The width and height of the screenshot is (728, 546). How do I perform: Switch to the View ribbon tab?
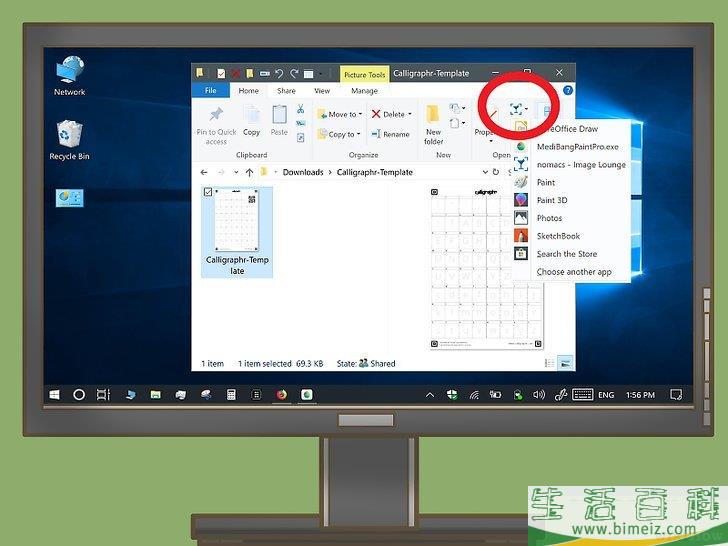point(322,91)
